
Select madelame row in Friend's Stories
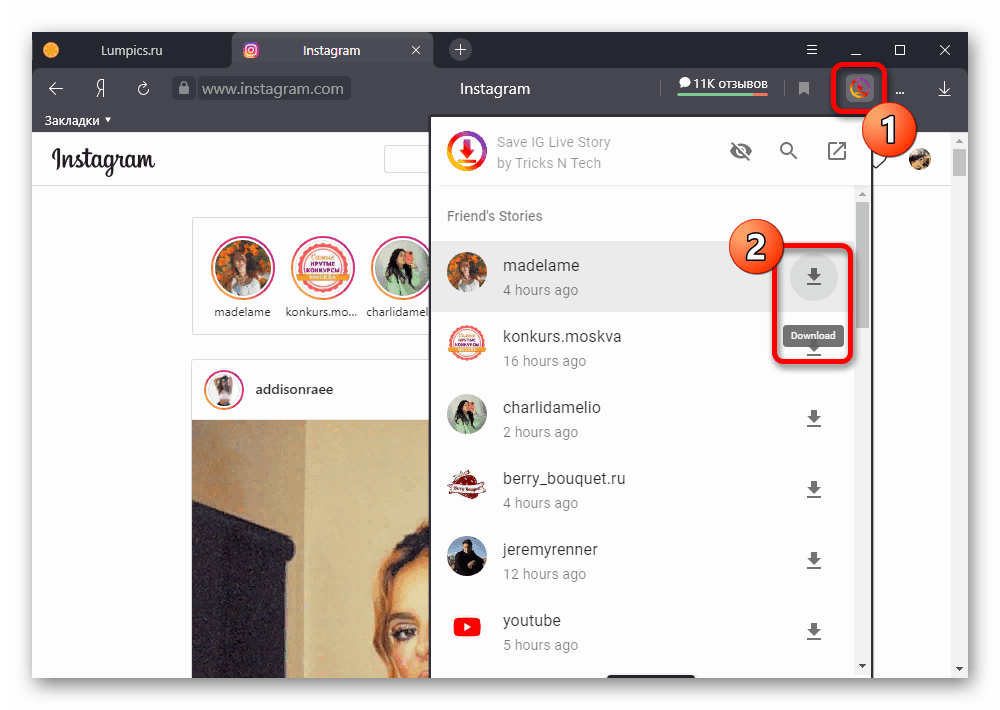pos(643,276)
